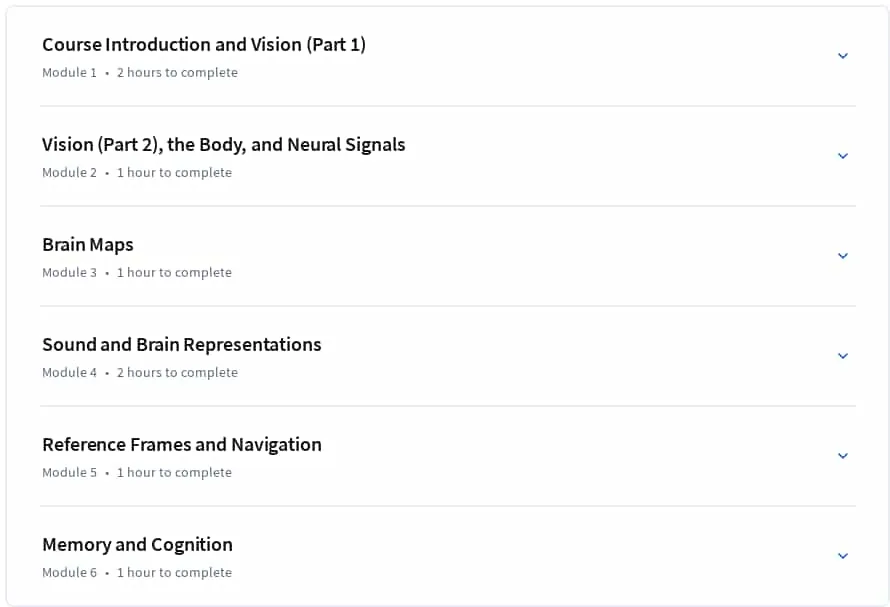Image resolution: width=890 pixels, height=607 pixels.
Task: Expand the Module 2 chevron arrow
Action: click(843, 156)
